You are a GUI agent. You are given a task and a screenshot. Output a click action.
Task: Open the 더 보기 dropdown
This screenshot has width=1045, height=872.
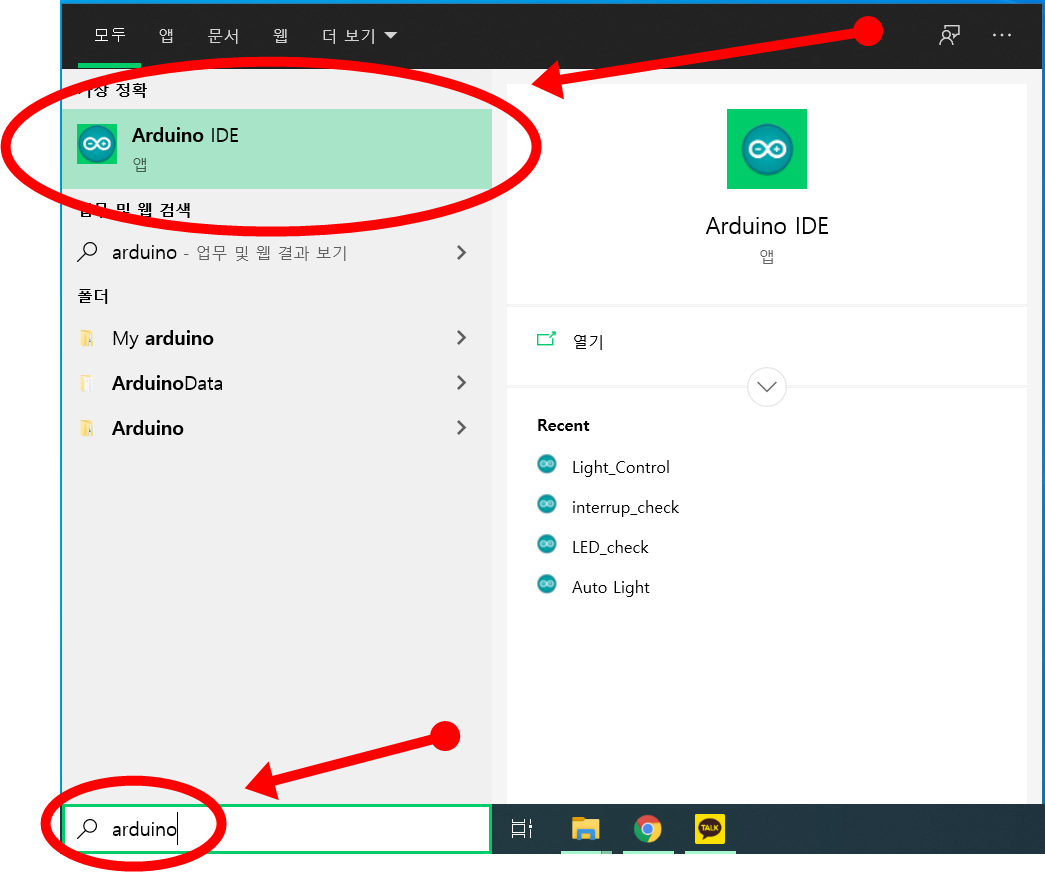tap(360, 35)
